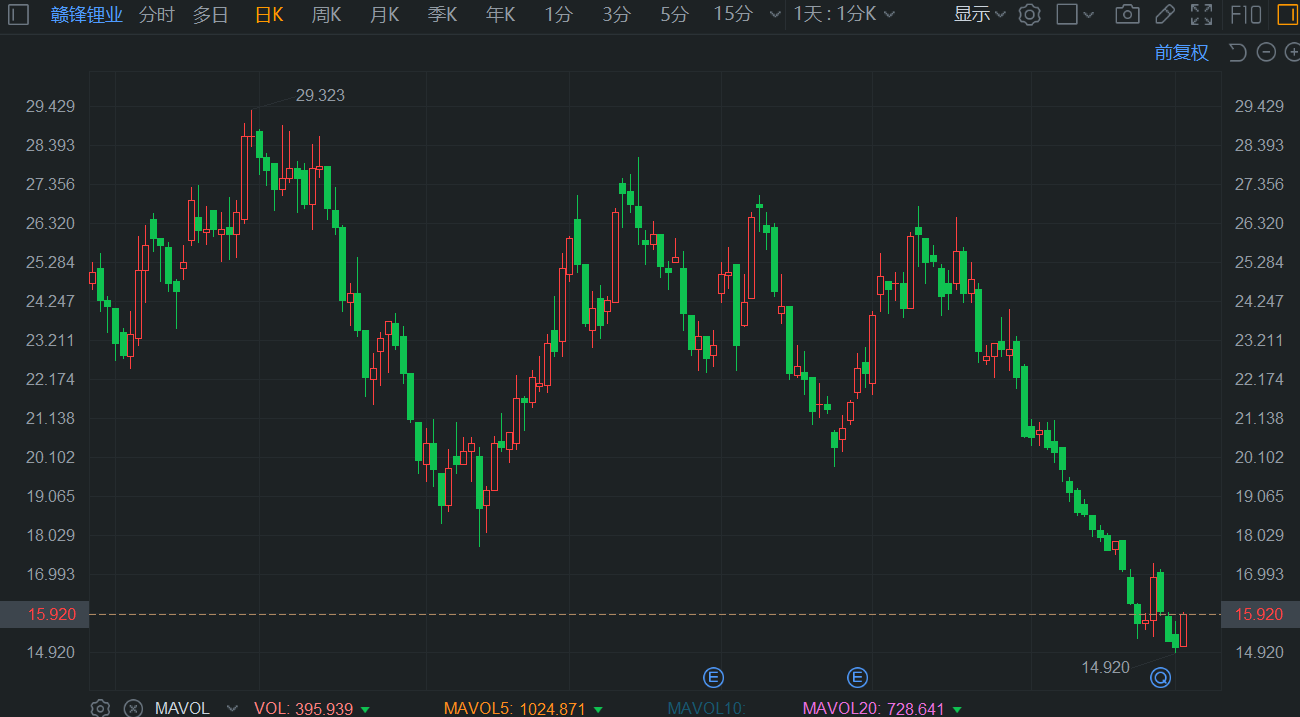Zoom out the chart with the minus icon
1300x717 pixels.
1265,51
